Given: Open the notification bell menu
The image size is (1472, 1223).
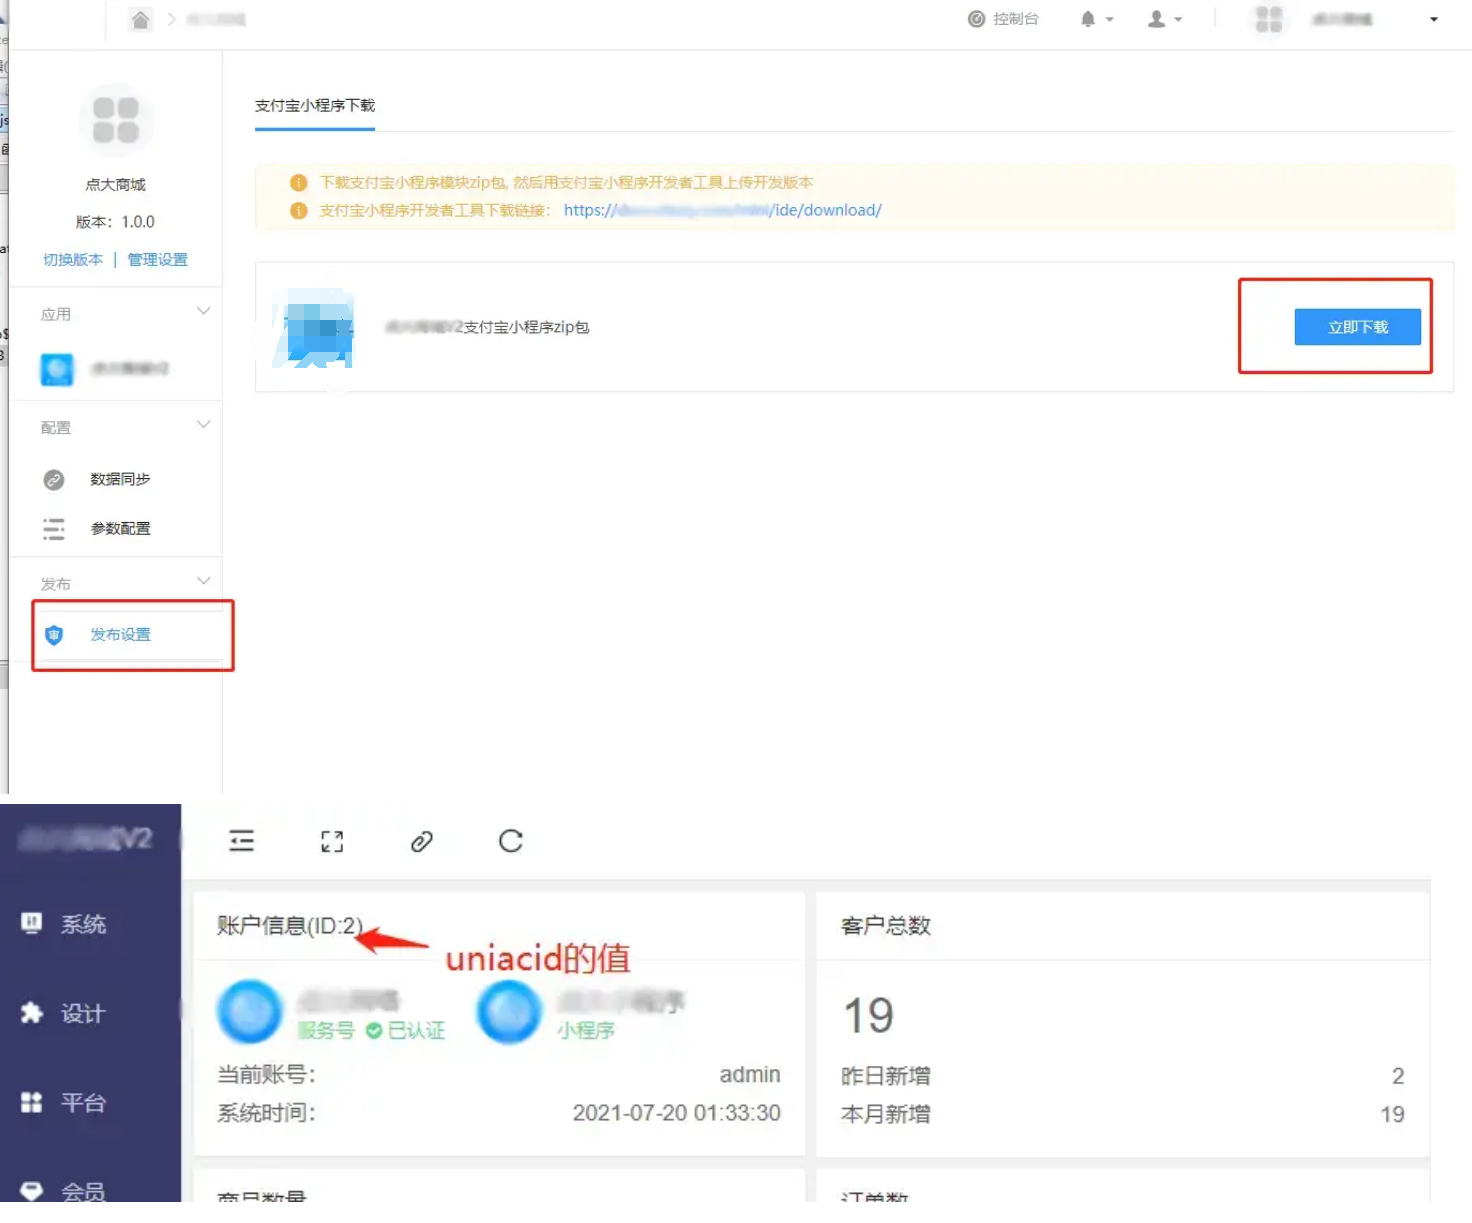Looking at the screenshot, I should 1096,19.
